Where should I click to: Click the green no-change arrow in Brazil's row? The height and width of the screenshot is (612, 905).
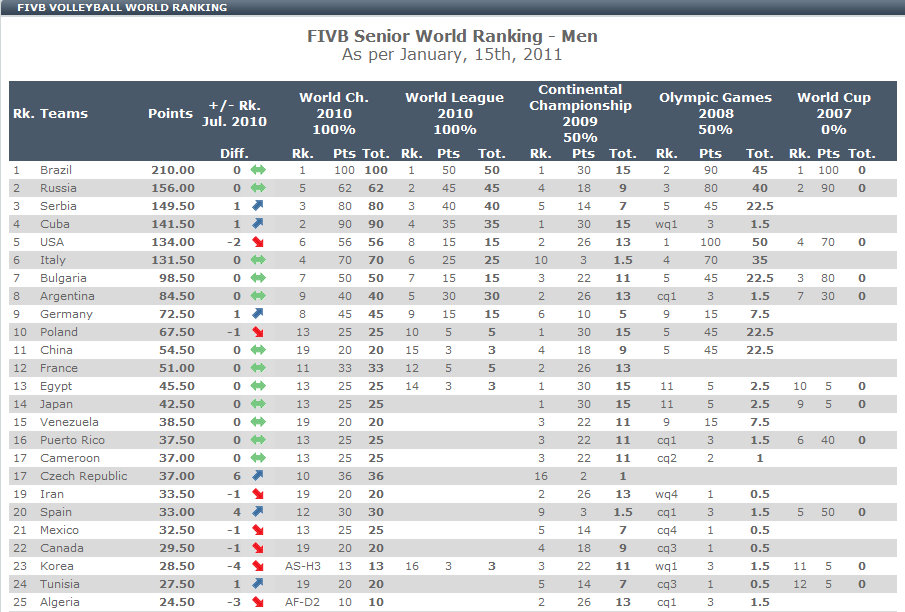(x=258, y=170)
